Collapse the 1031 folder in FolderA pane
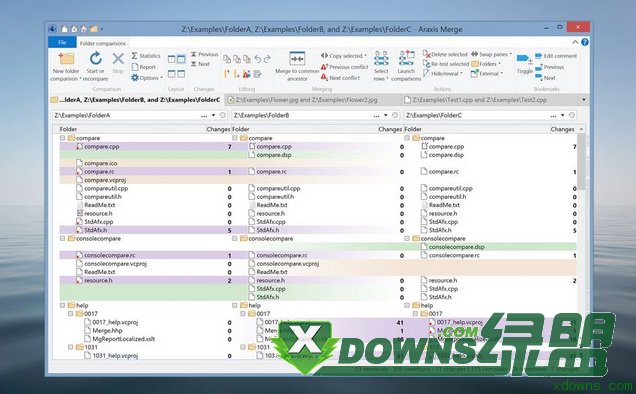This screenshot has width=636, height=394. click(70, 347)
